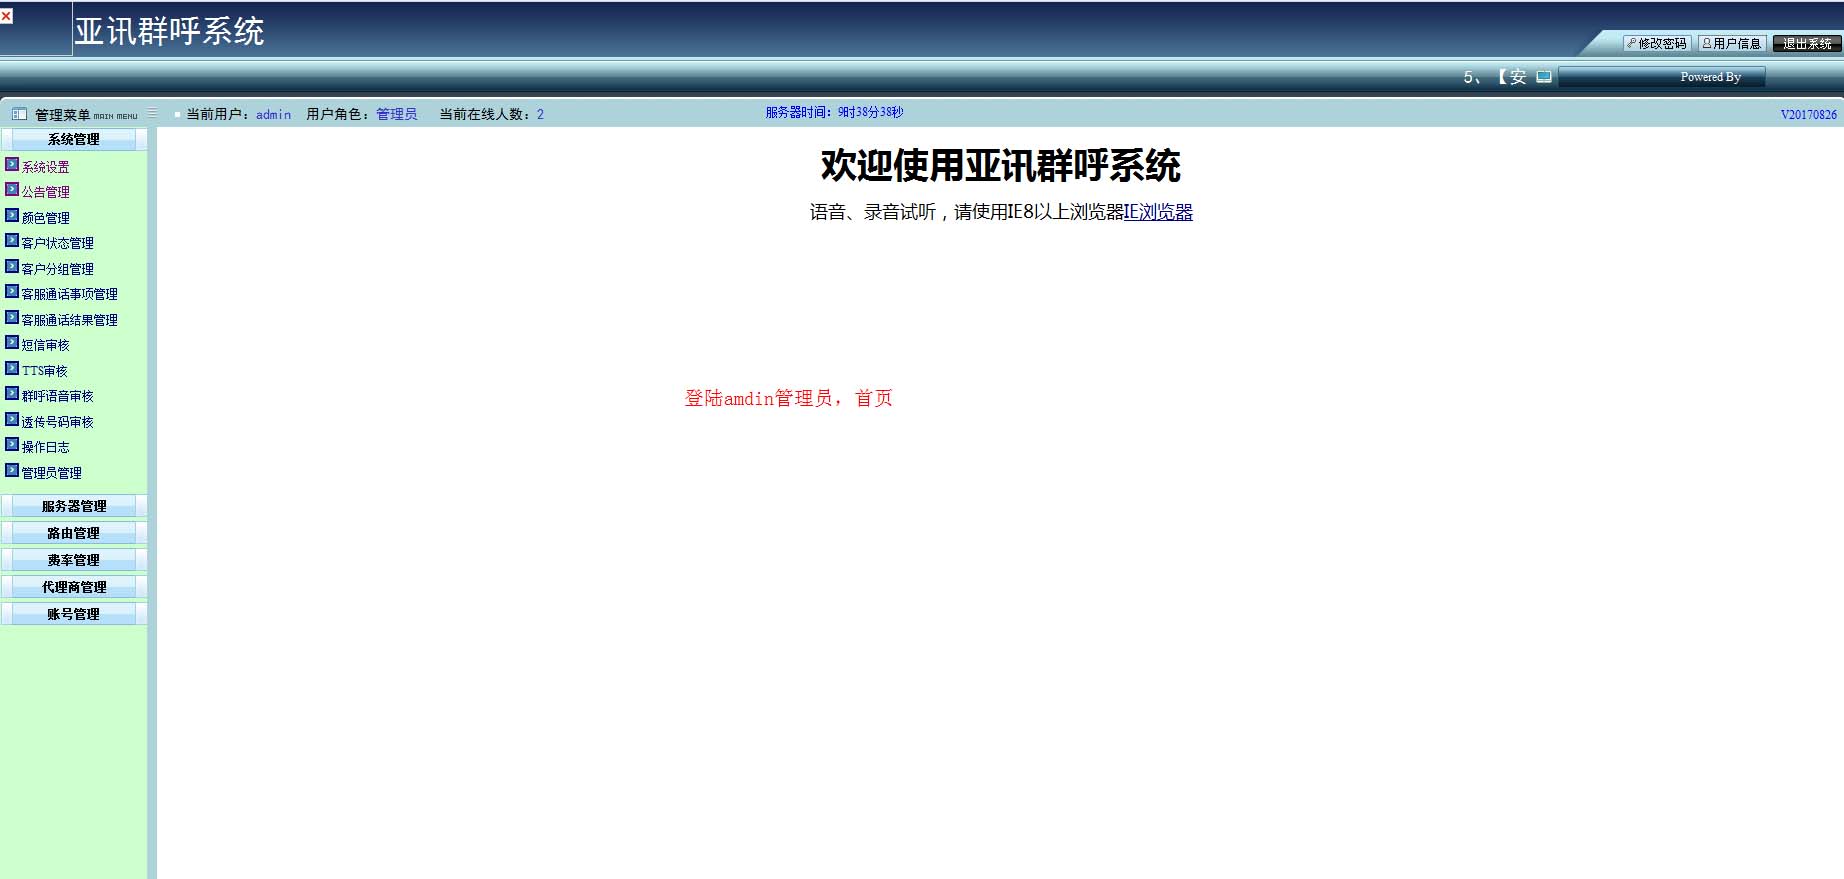Open 系统设置 in the sidebar
The height and width of the screenshot is (879, 1844).
coord(46,167)
